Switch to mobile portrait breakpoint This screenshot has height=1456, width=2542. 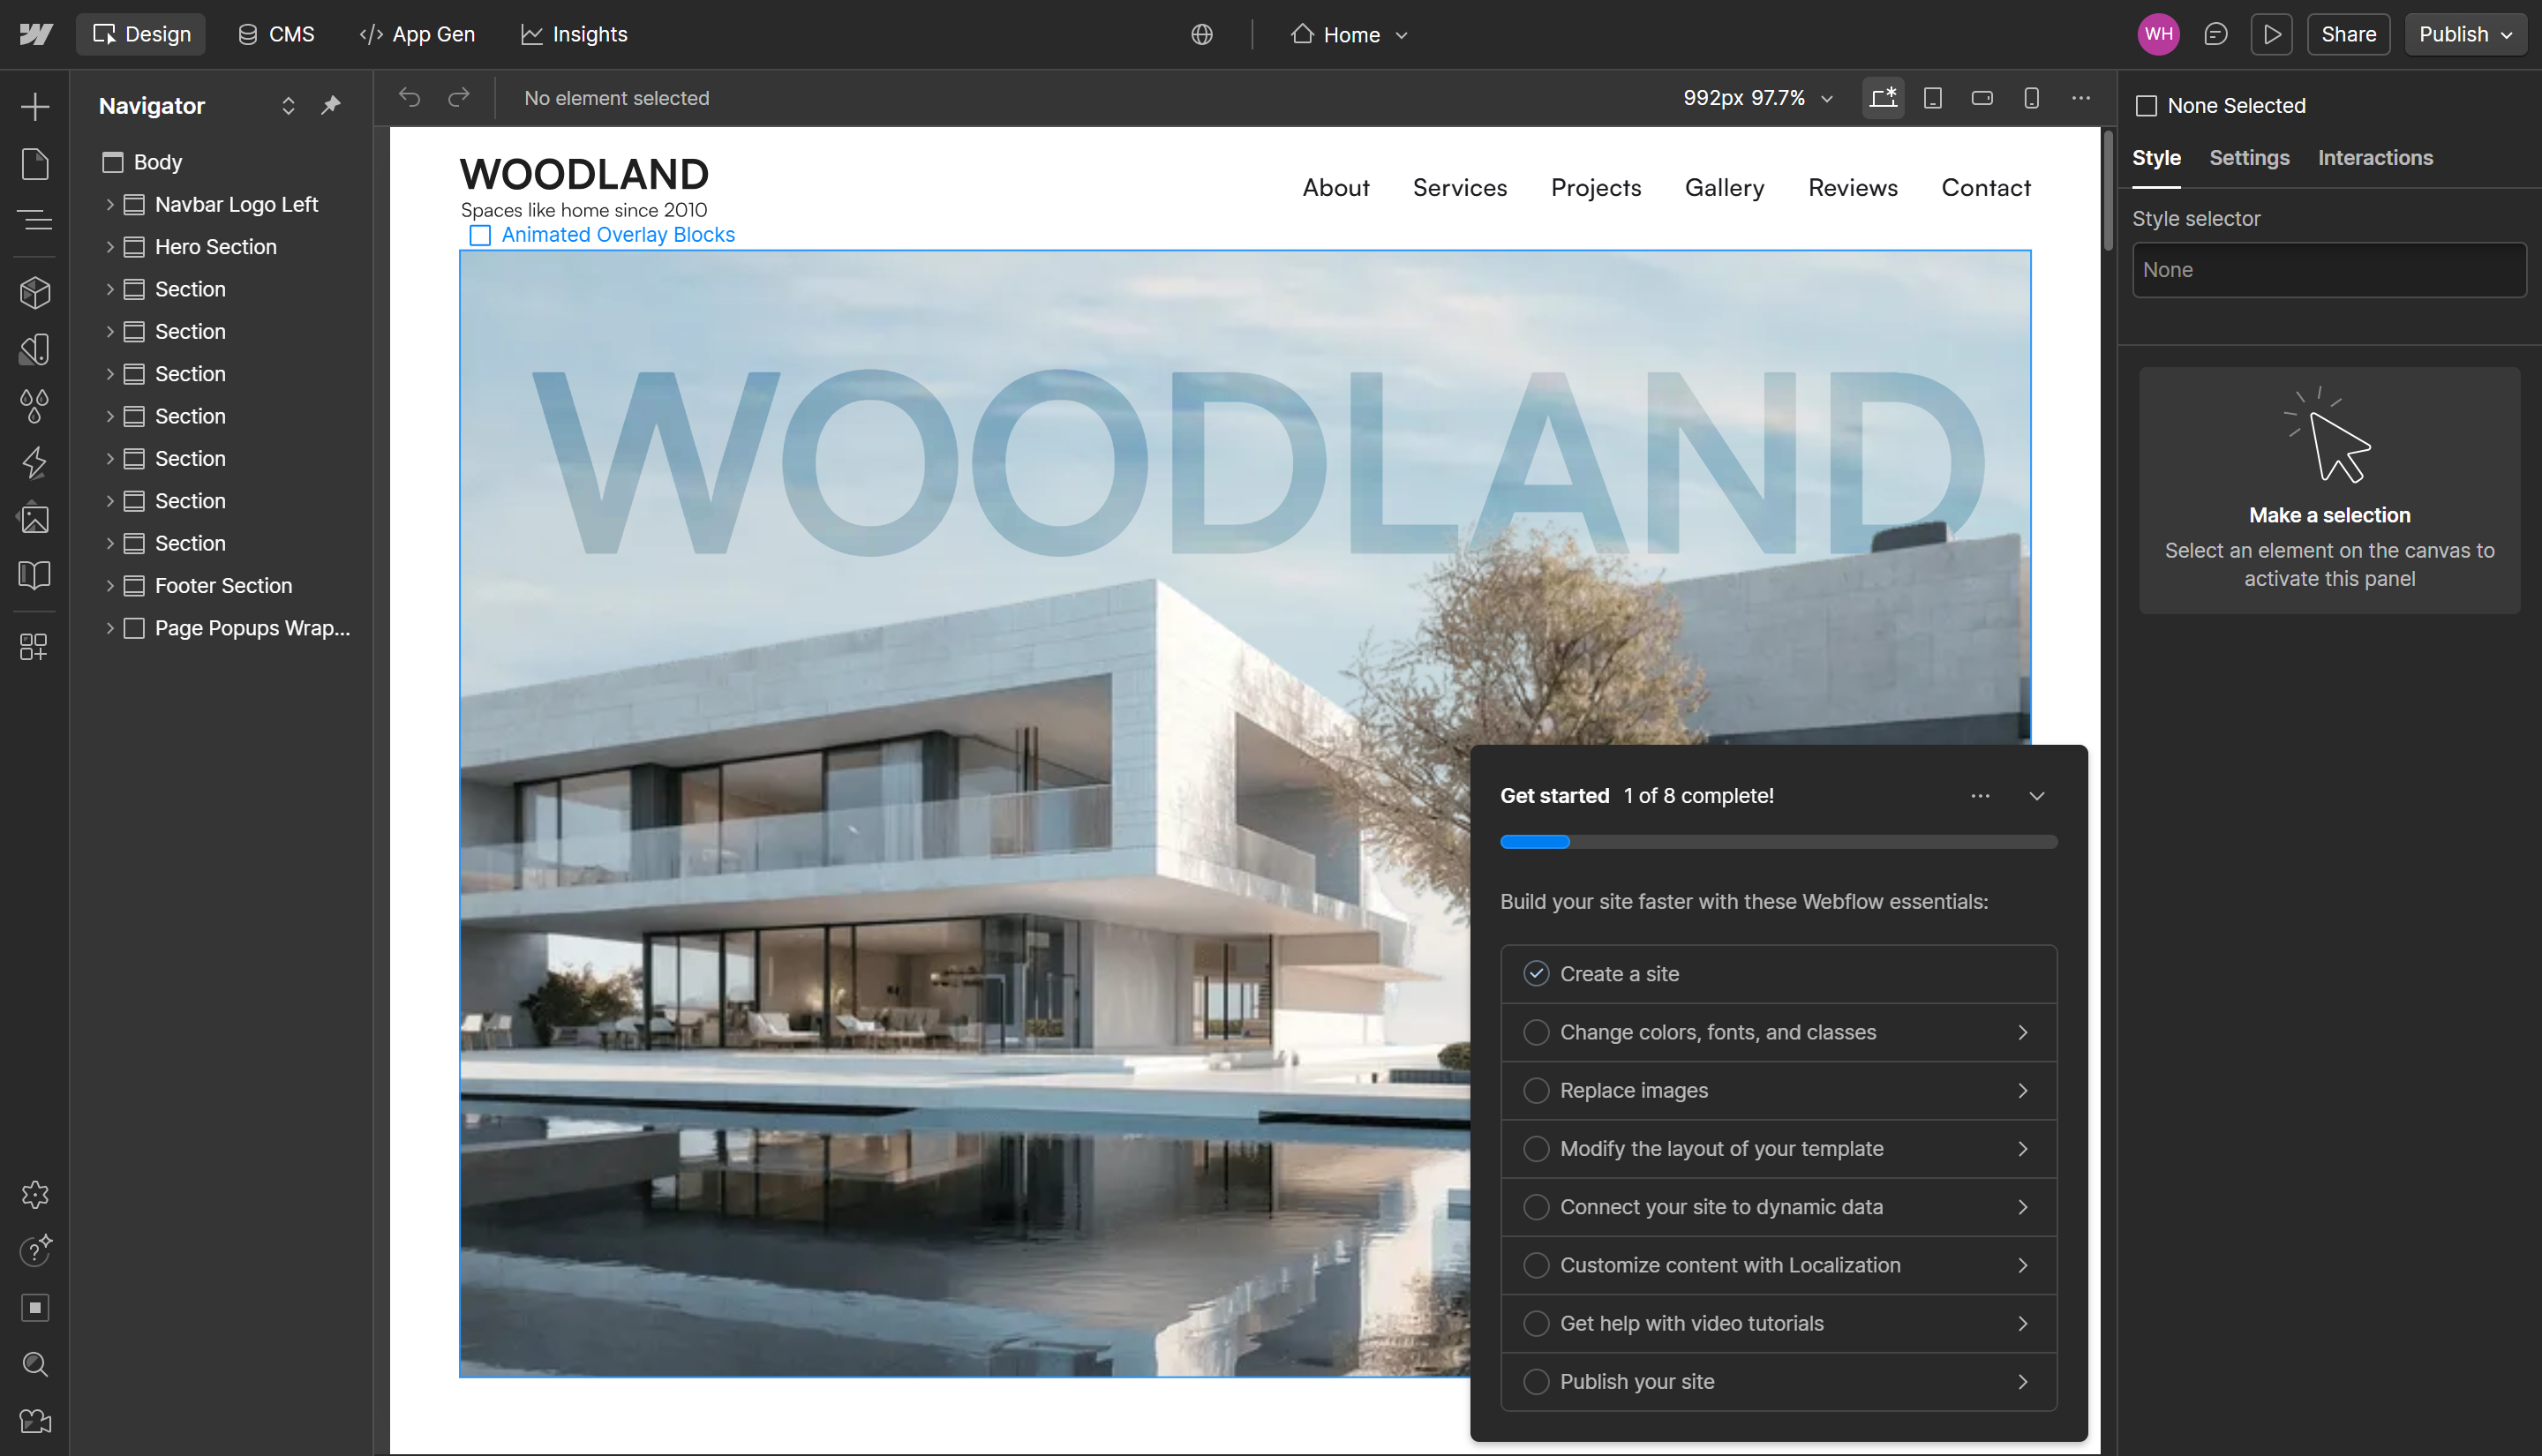[2030, 98]
